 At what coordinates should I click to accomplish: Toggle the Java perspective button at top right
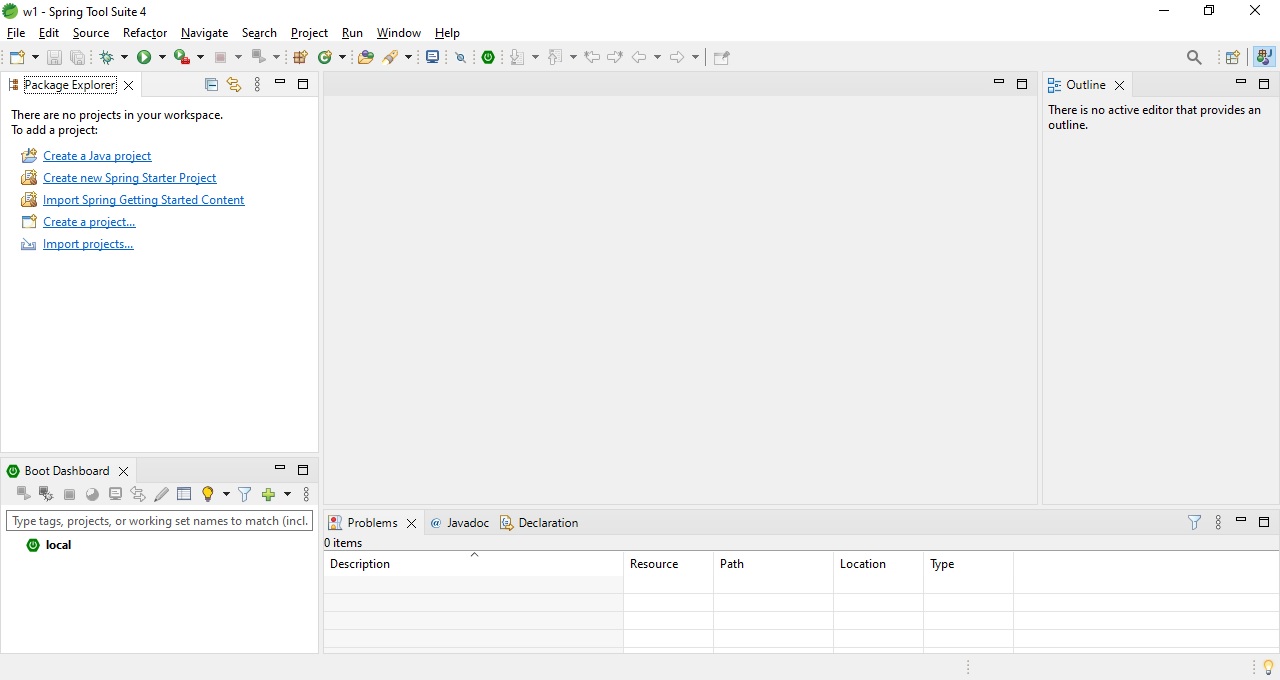click(x=1265, y=57)
